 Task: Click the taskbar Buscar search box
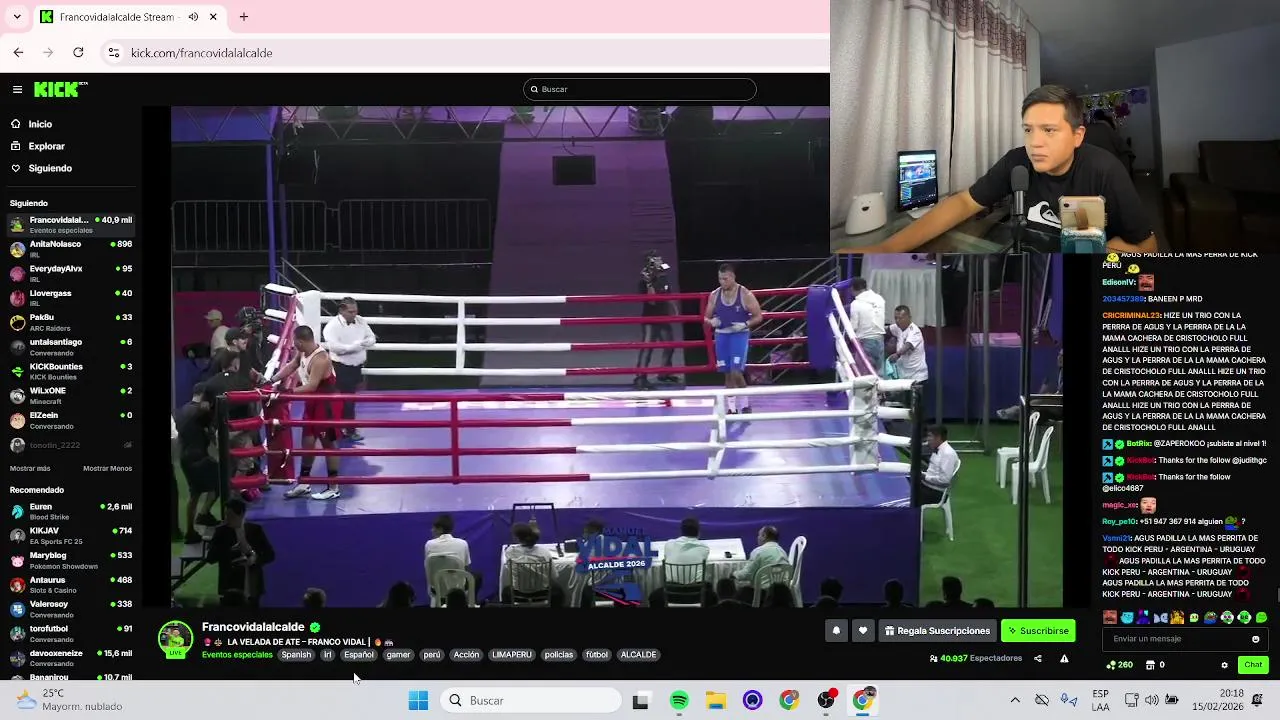point(530,700)
